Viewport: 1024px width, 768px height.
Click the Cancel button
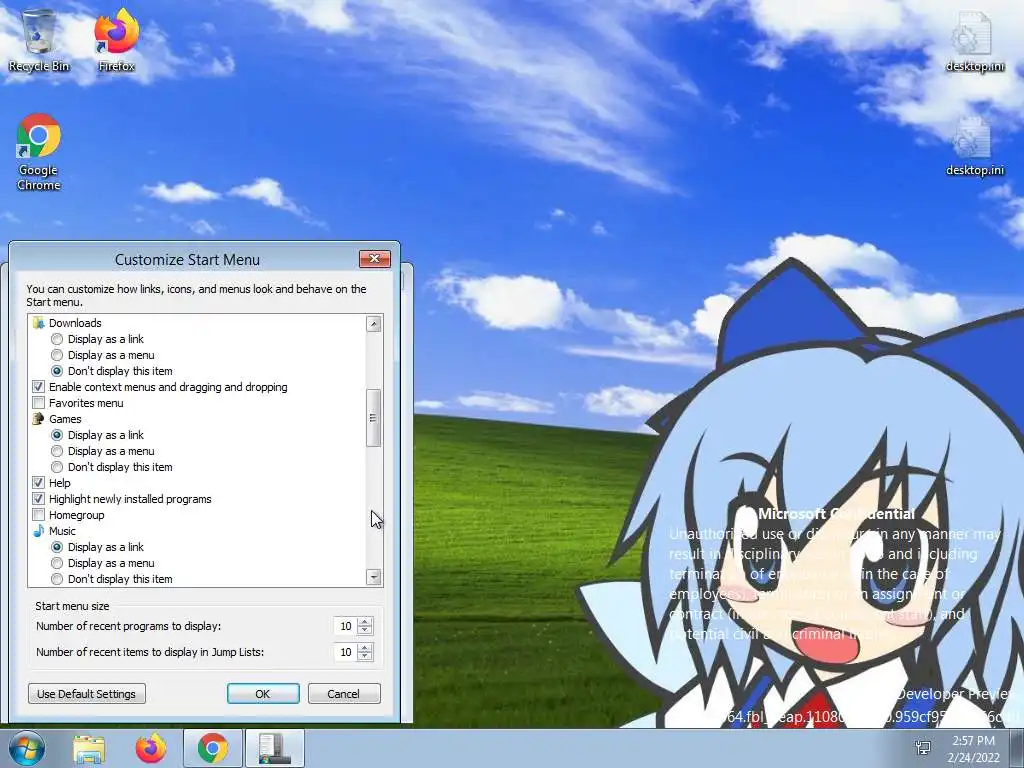[x=344, y=694]
